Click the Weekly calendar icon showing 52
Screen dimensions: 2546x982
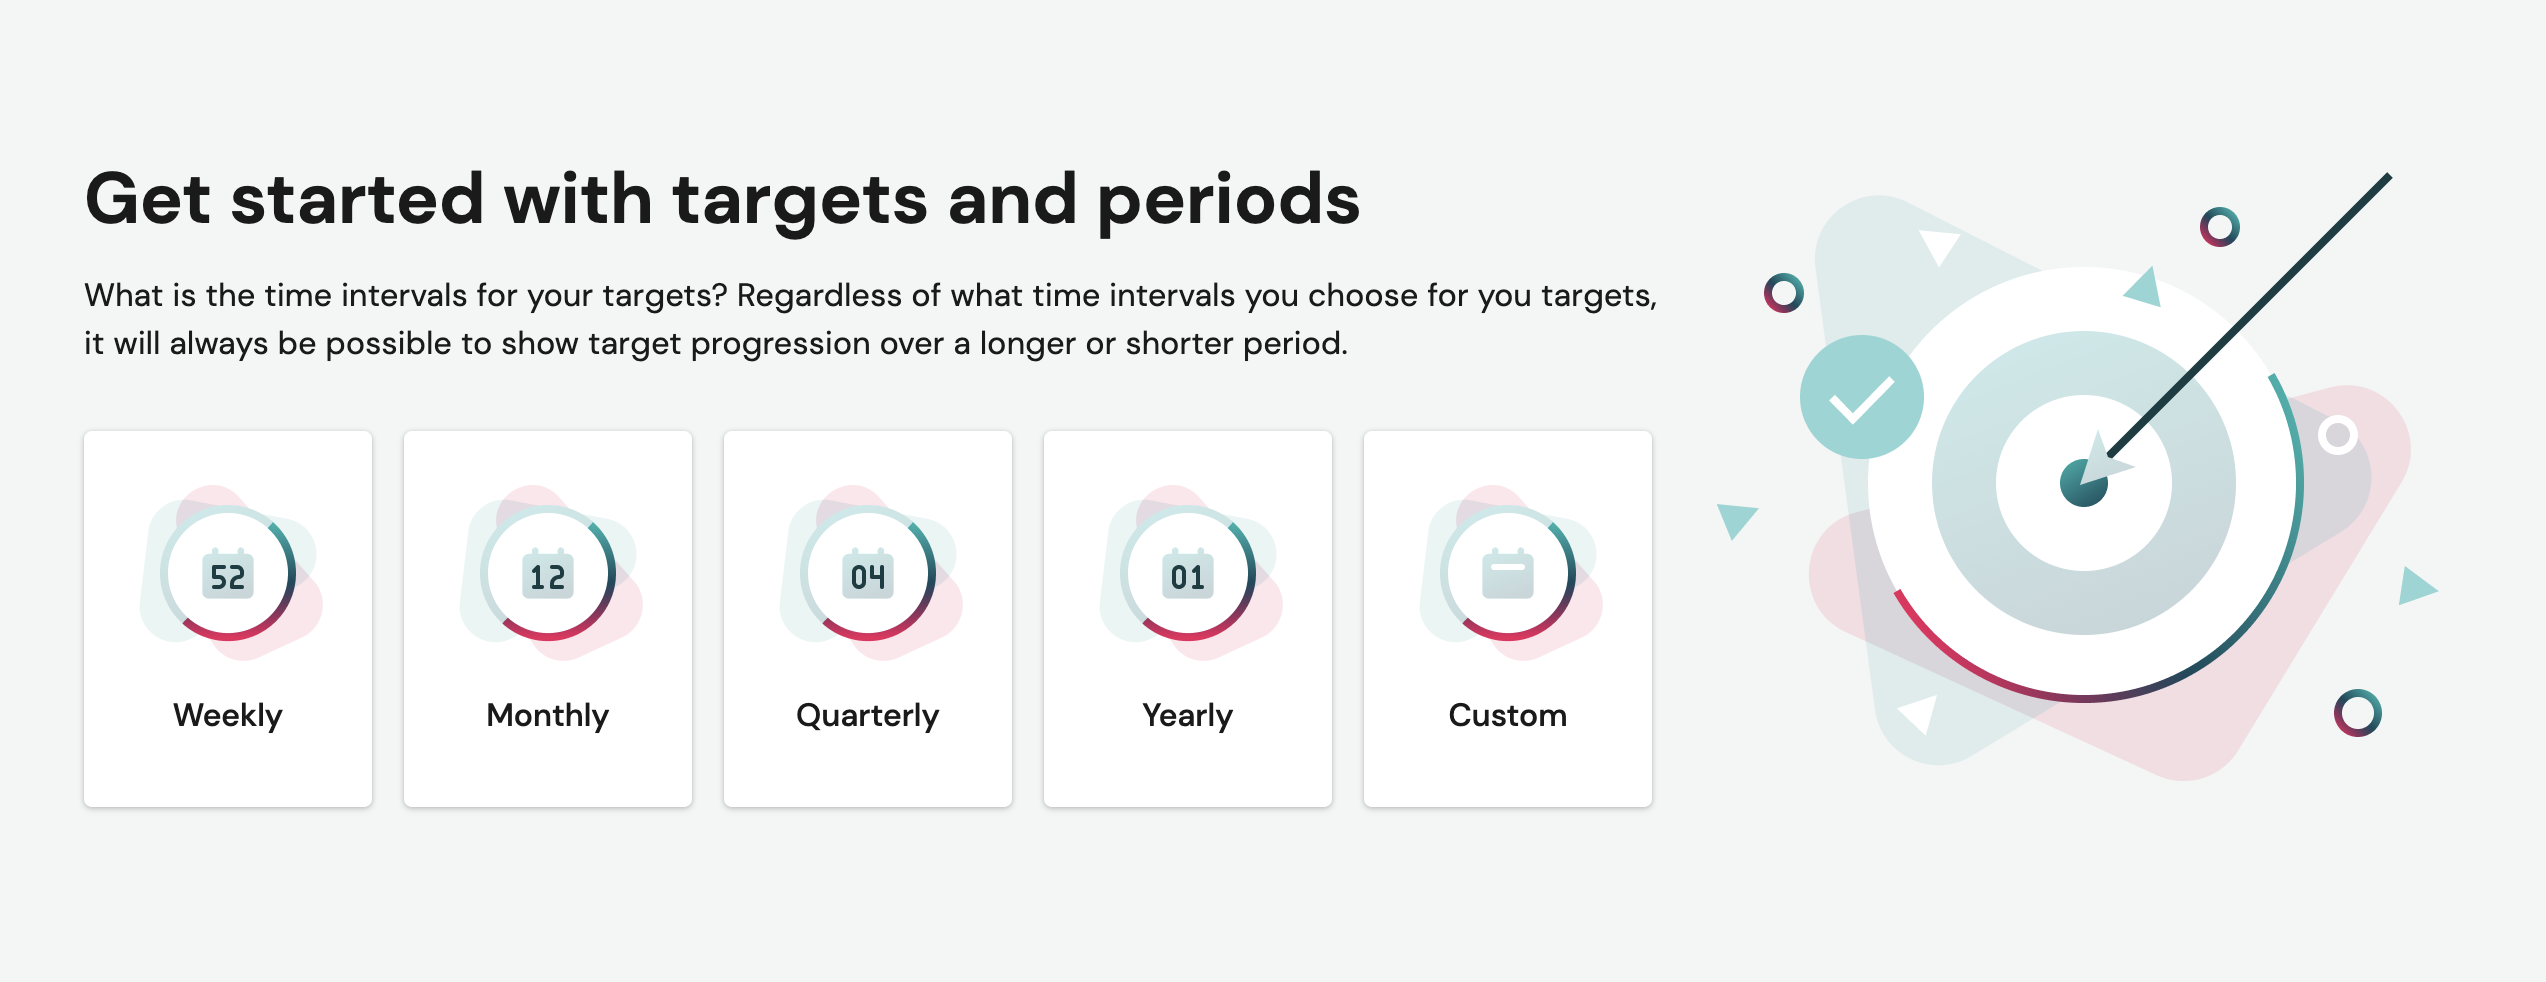click(x=228, y=574)
